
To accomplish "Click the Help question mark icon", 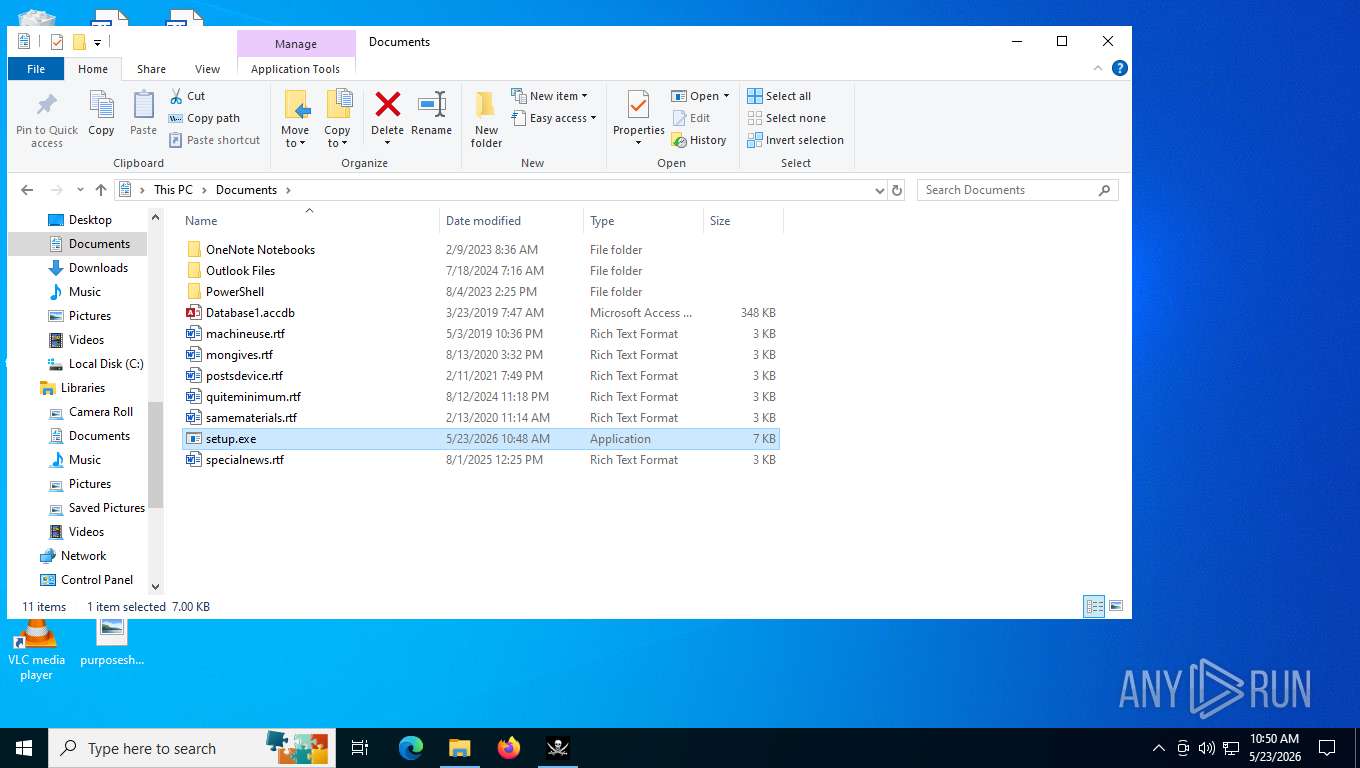I will tap(1120, 68).
